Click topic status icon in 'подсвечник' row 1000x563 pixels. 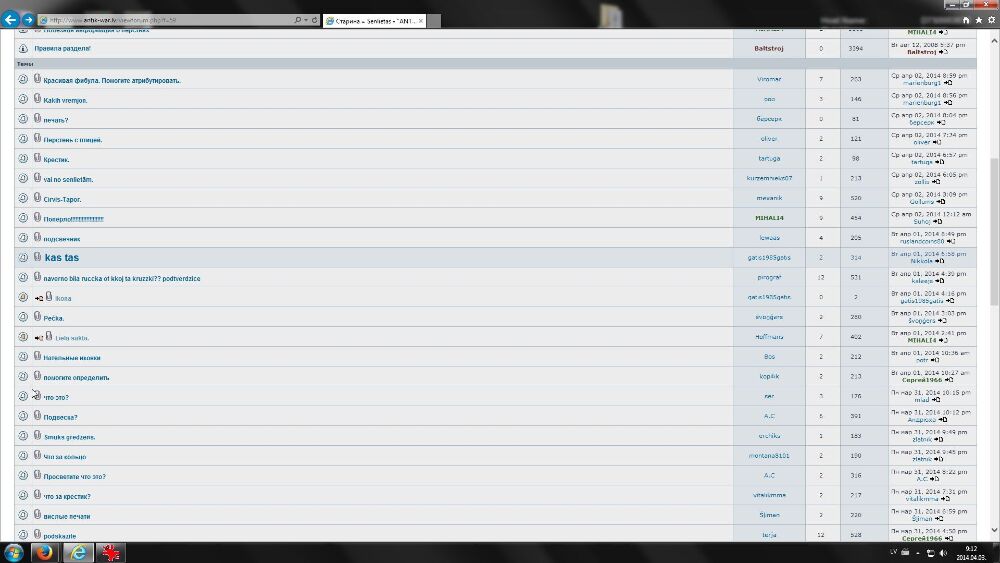pyautogui.click(x=23, y=238)
